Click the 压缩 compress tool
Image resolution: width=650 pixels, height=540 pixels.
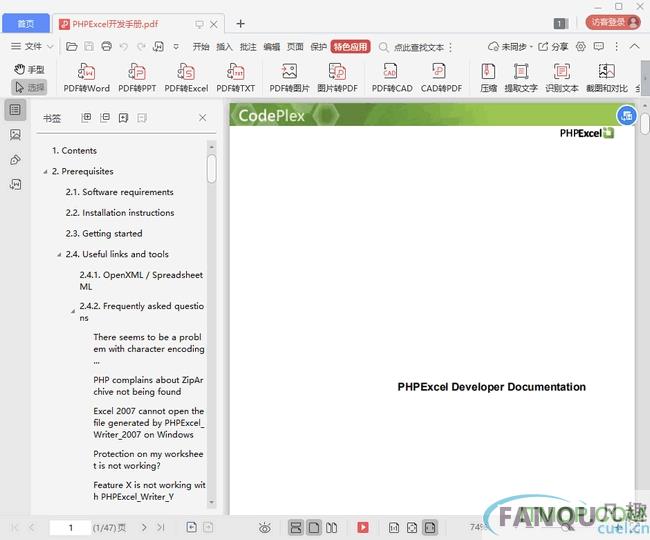click(x=488, y=77)
